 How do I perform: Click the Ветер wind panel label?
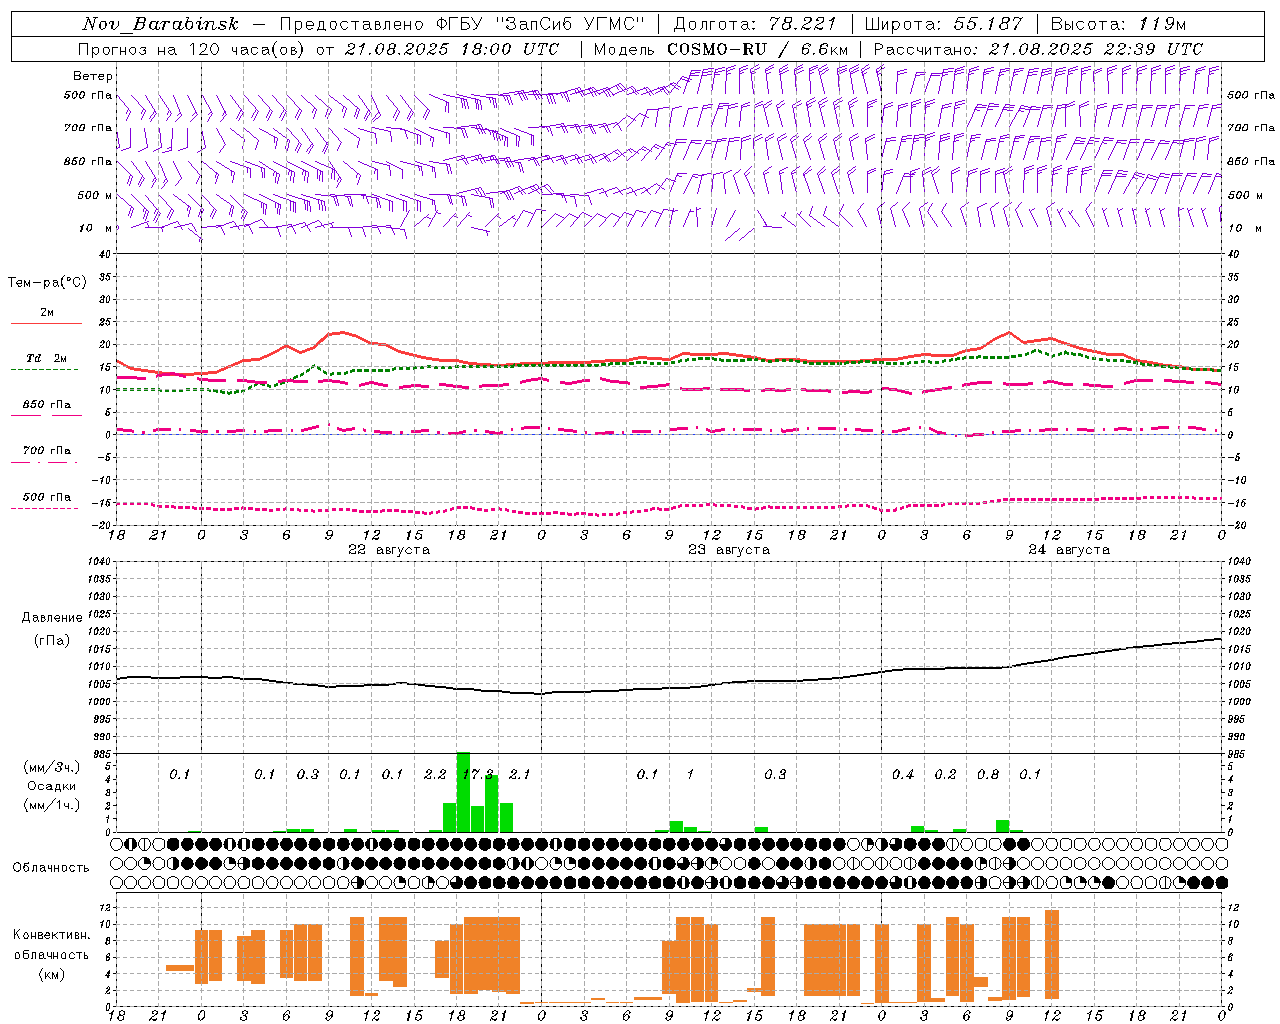point(93,76)
